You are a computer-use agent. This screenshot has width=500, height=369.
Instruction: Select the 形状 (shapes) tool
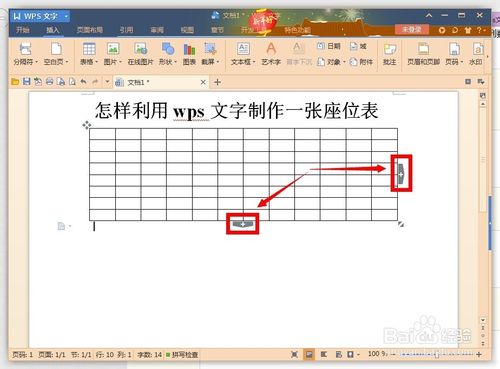(x=168, y=53)
